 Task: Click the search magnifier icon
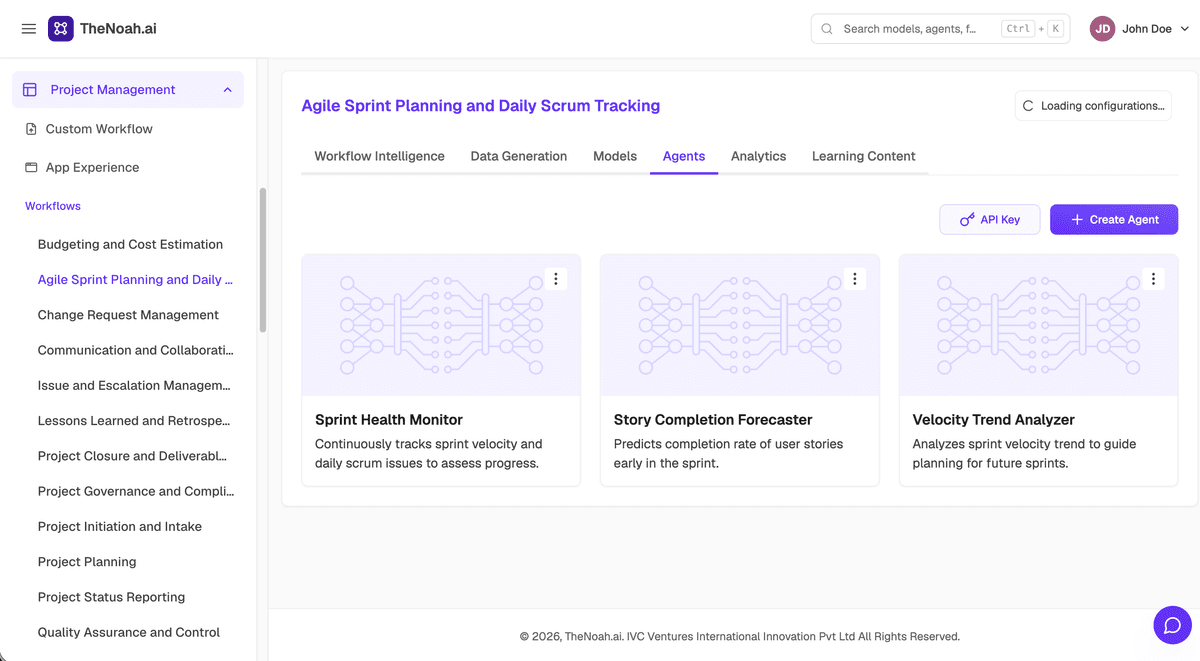point(827,29)
